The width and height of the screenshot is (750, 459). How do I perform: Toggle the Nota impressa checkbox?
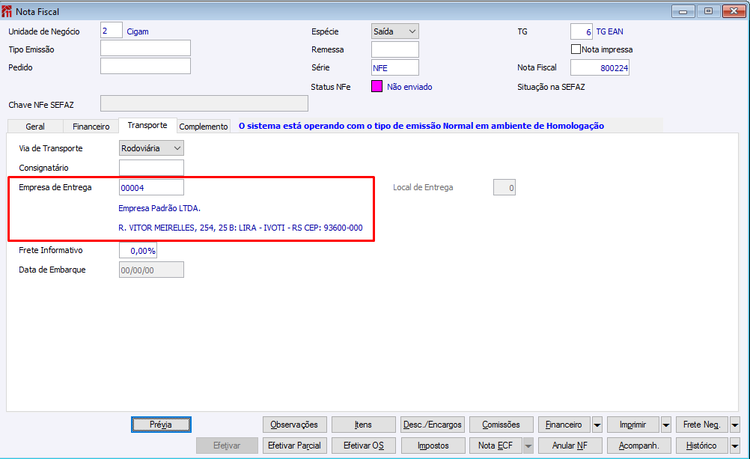pyautogui.click(x=576, y=49)
